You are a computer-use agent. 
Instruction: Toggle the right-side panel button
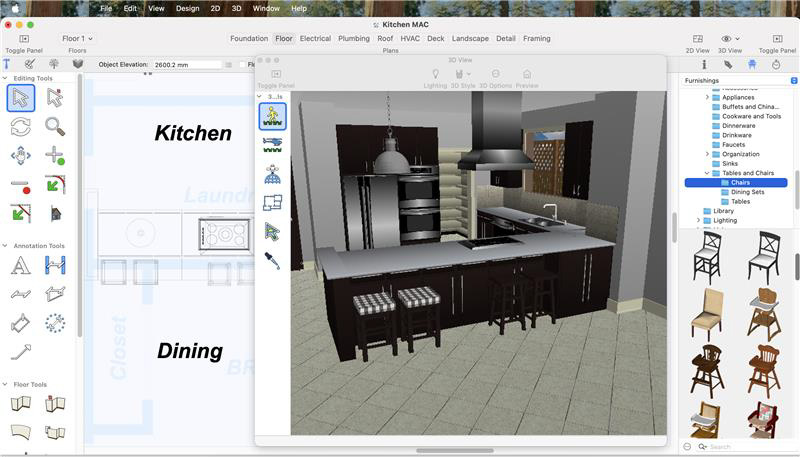[777, 39]
